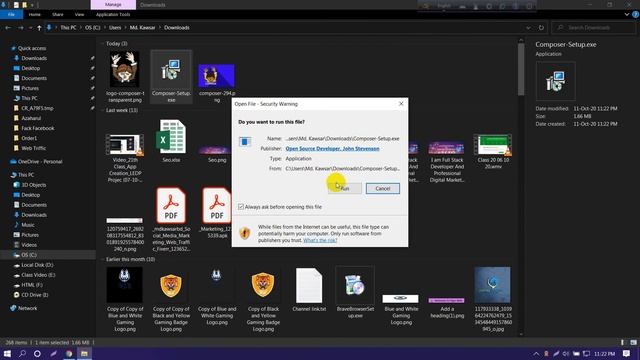Go up one folder level
This screenshot has height=360, width=640.
click(x=39, y=28)
